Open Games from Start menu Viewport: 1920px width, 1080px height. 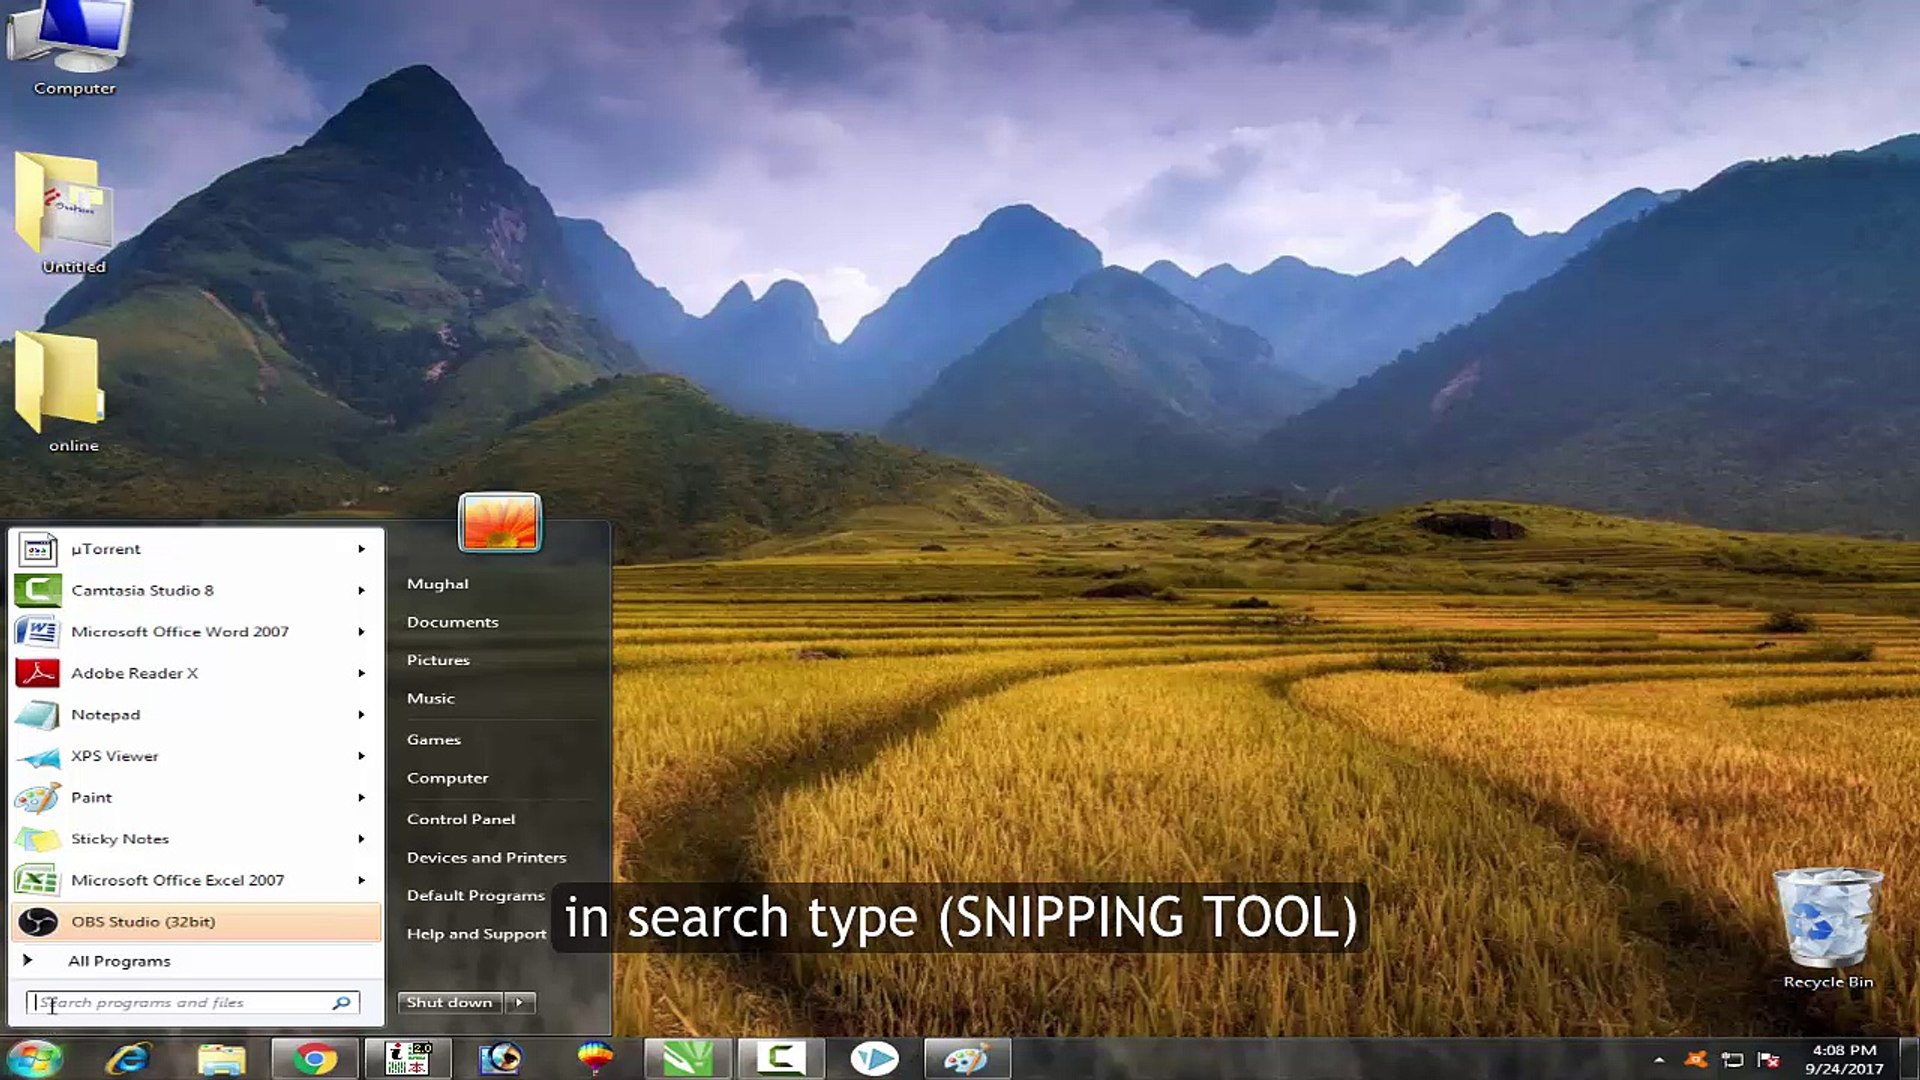point(433,740)
